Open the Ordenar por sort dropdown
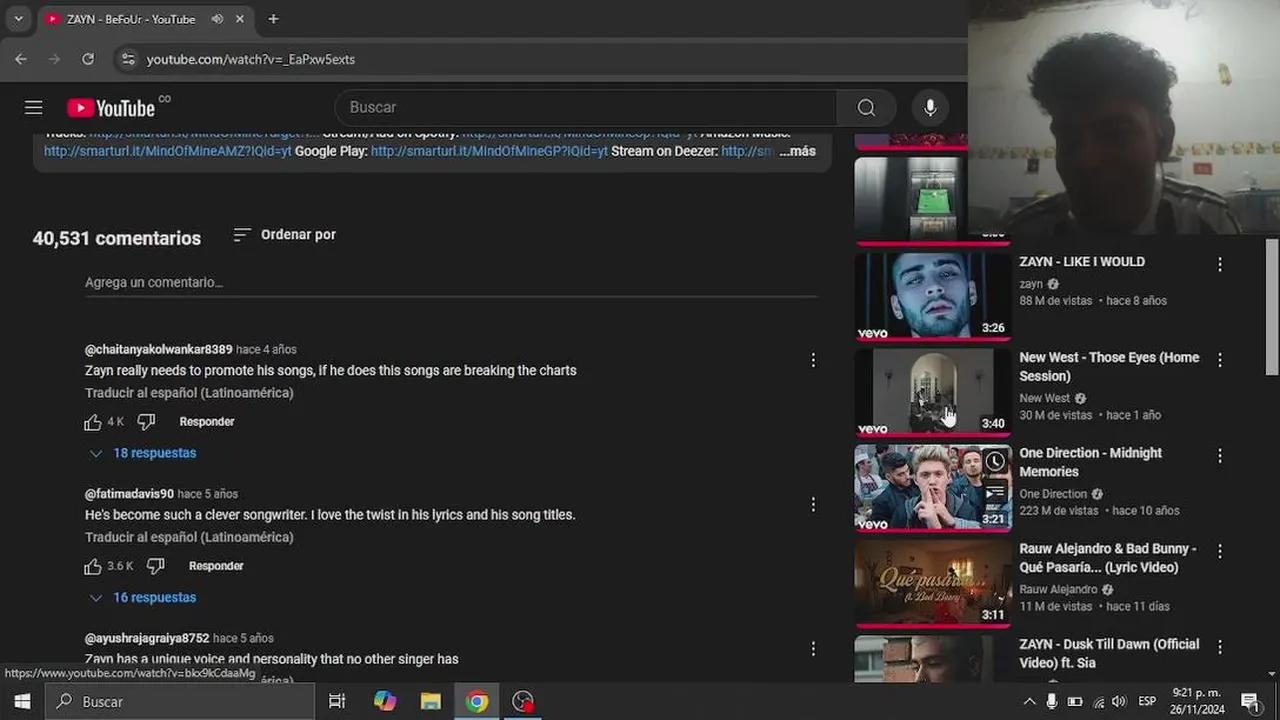 [x=285, y=235]
